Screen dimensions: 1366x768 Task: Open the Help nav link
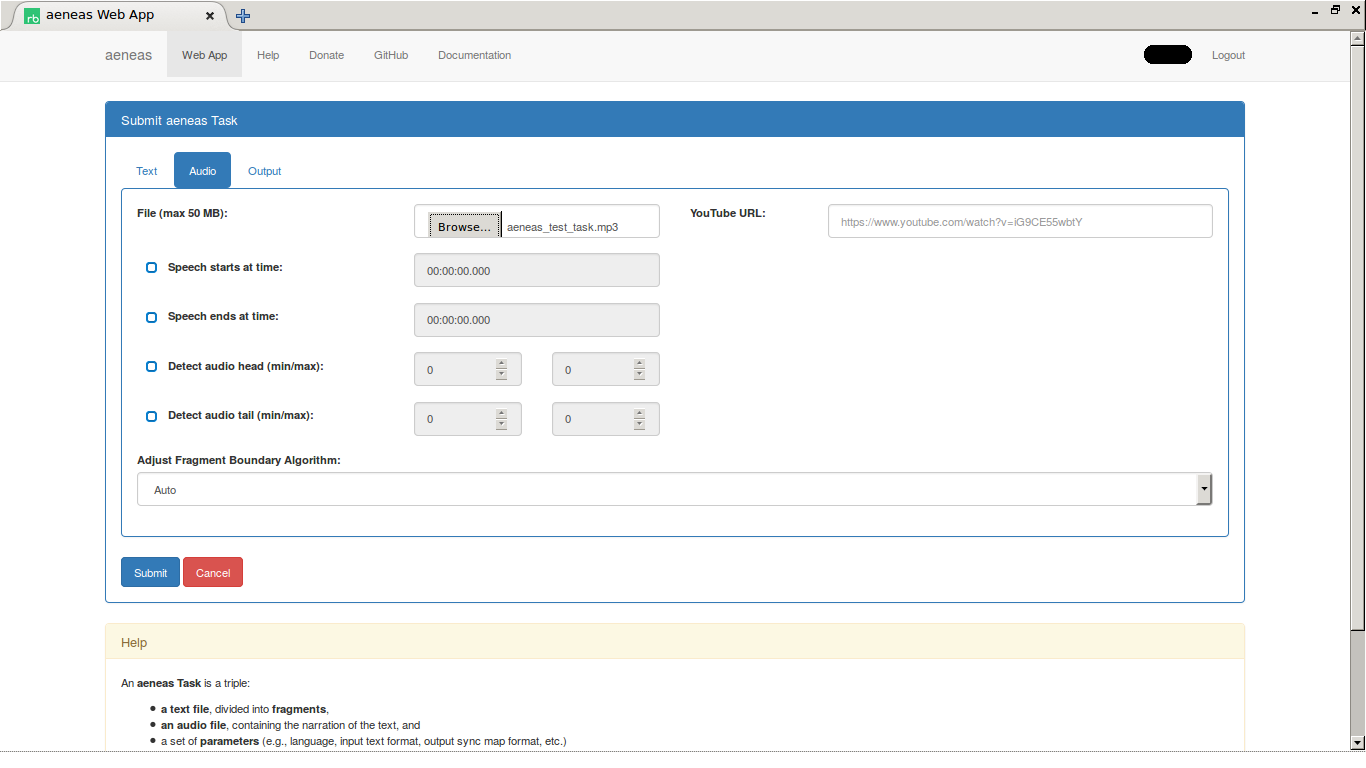(x=268, y=55)
